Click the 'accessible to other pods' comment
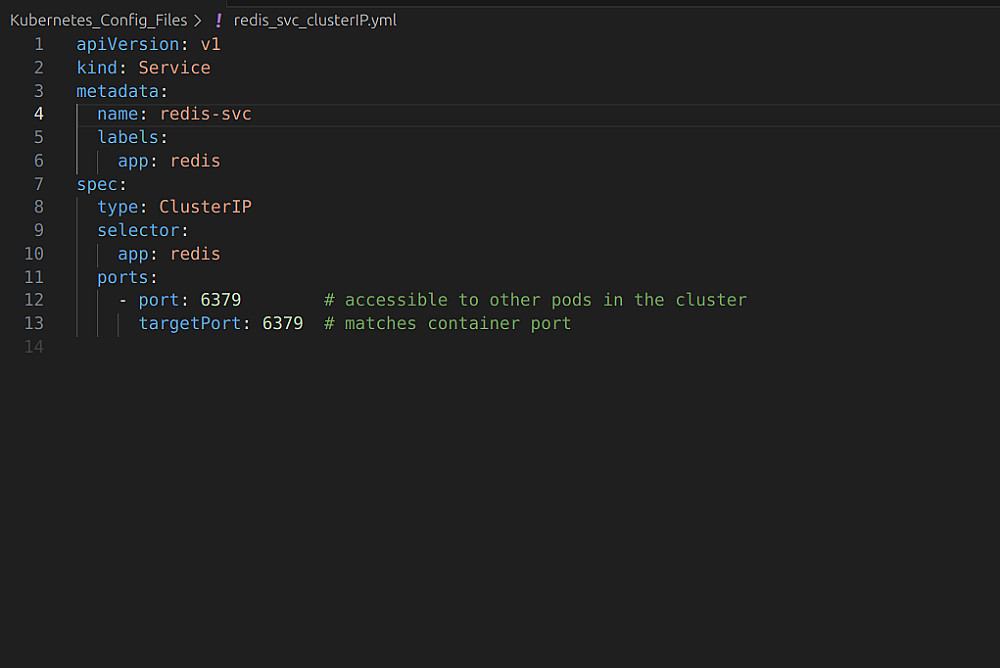 pos(535,300)
